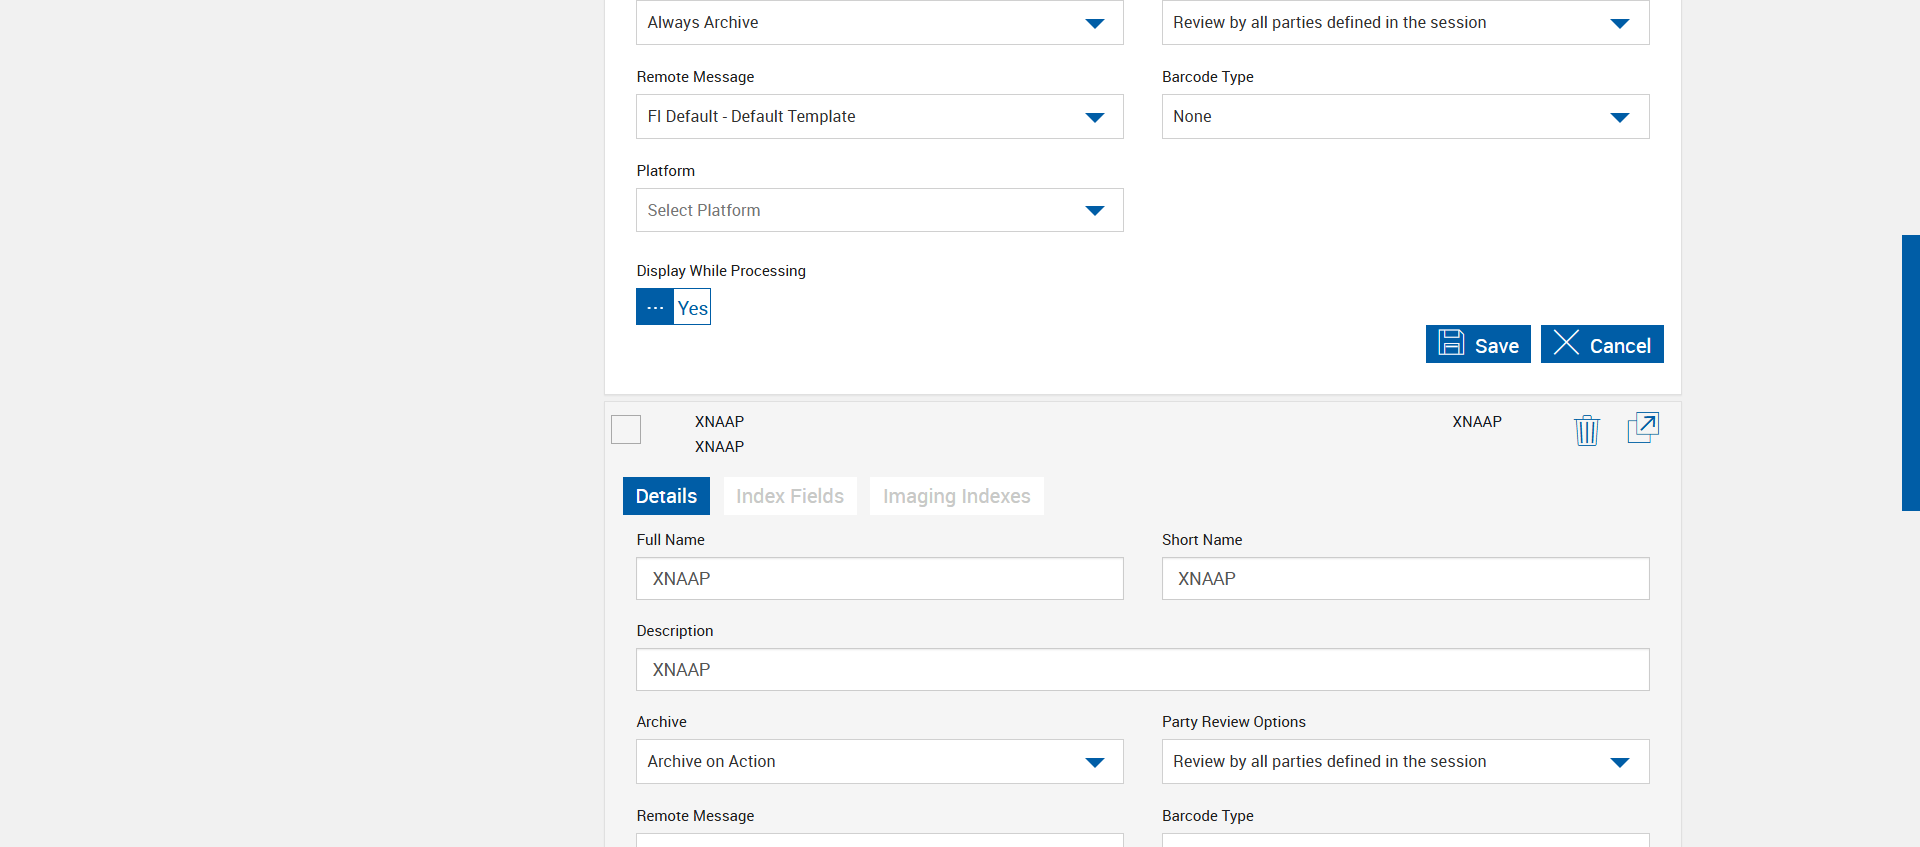Click the Cancel button
Image resolution: width=1920 pixels, height=847 pixels.
[x=1602, y=345]
